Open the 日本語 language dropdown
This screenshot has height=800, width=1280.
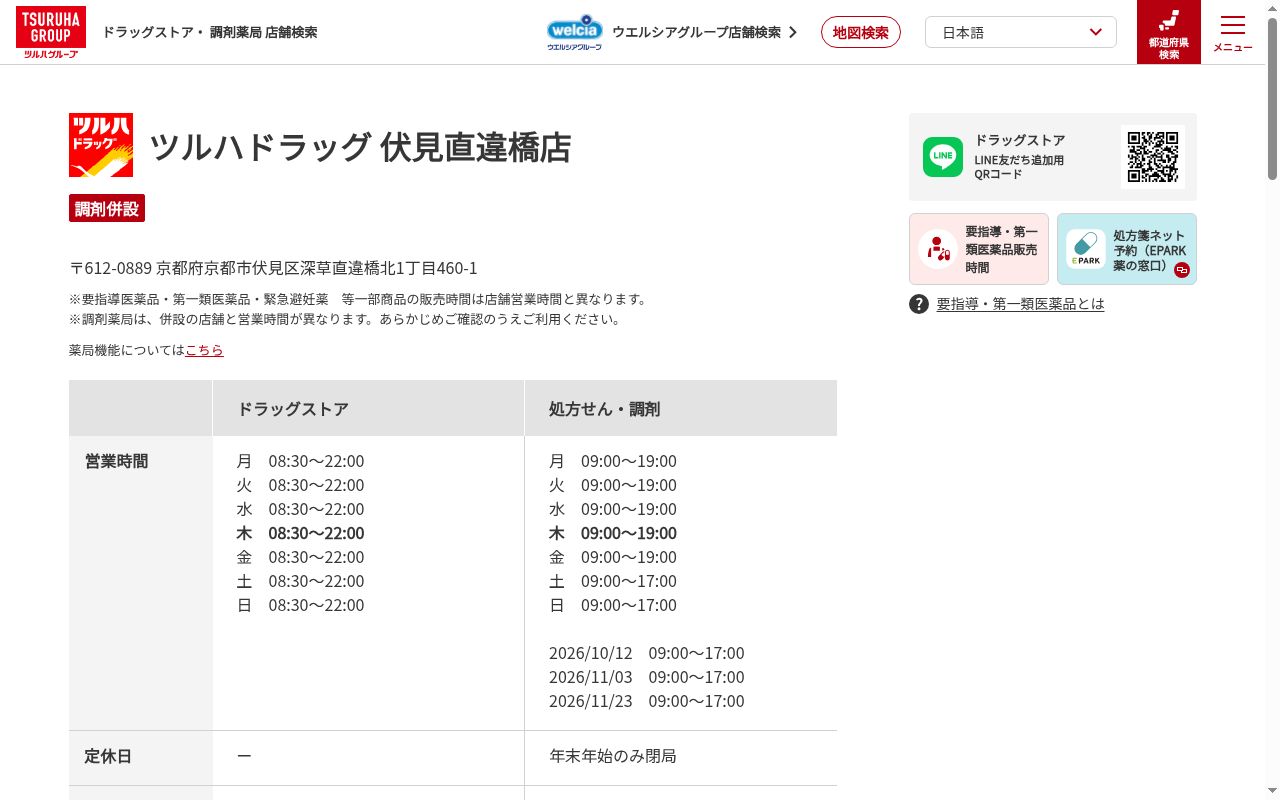pyautogui.click(x=1021, y=32)
